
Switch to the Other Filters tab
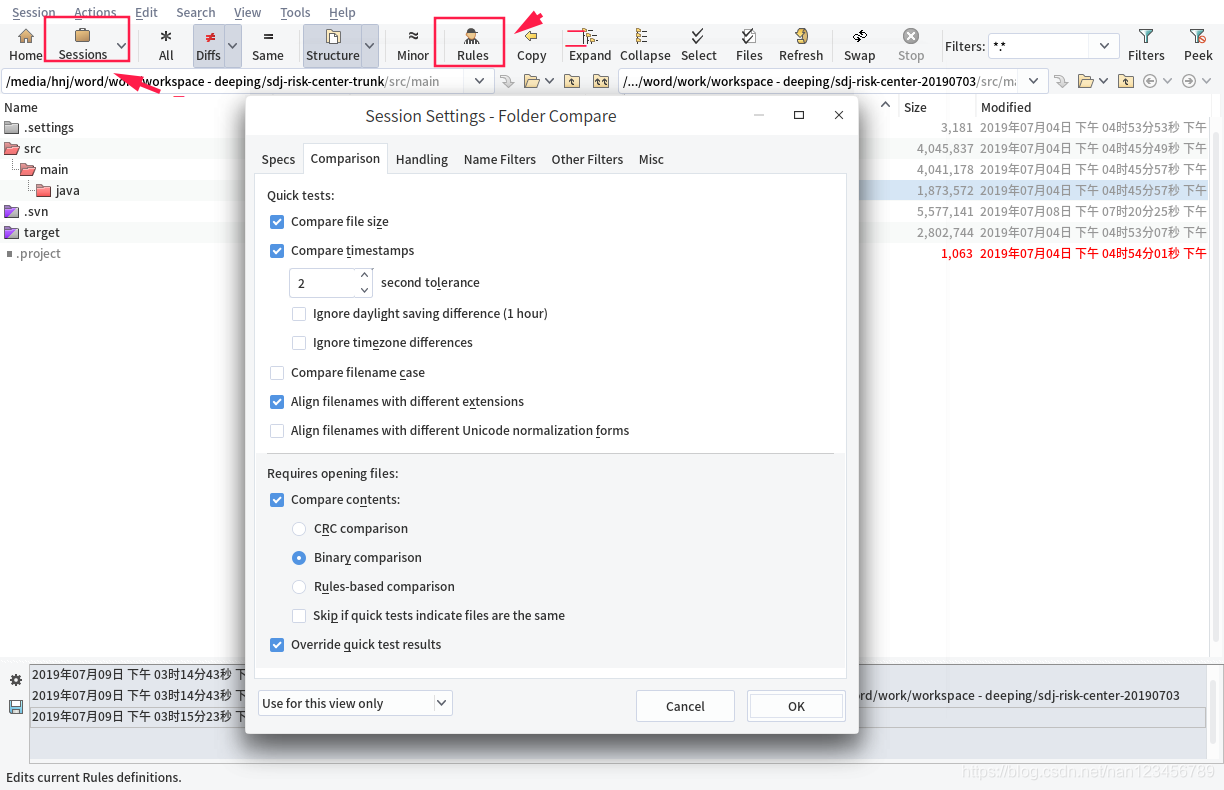[587, 159]
